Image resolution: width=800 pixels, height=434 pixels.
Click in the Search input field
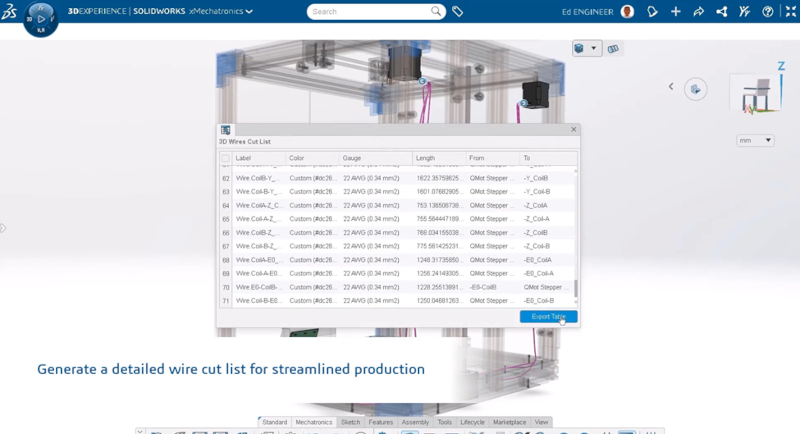click(367, 12)
